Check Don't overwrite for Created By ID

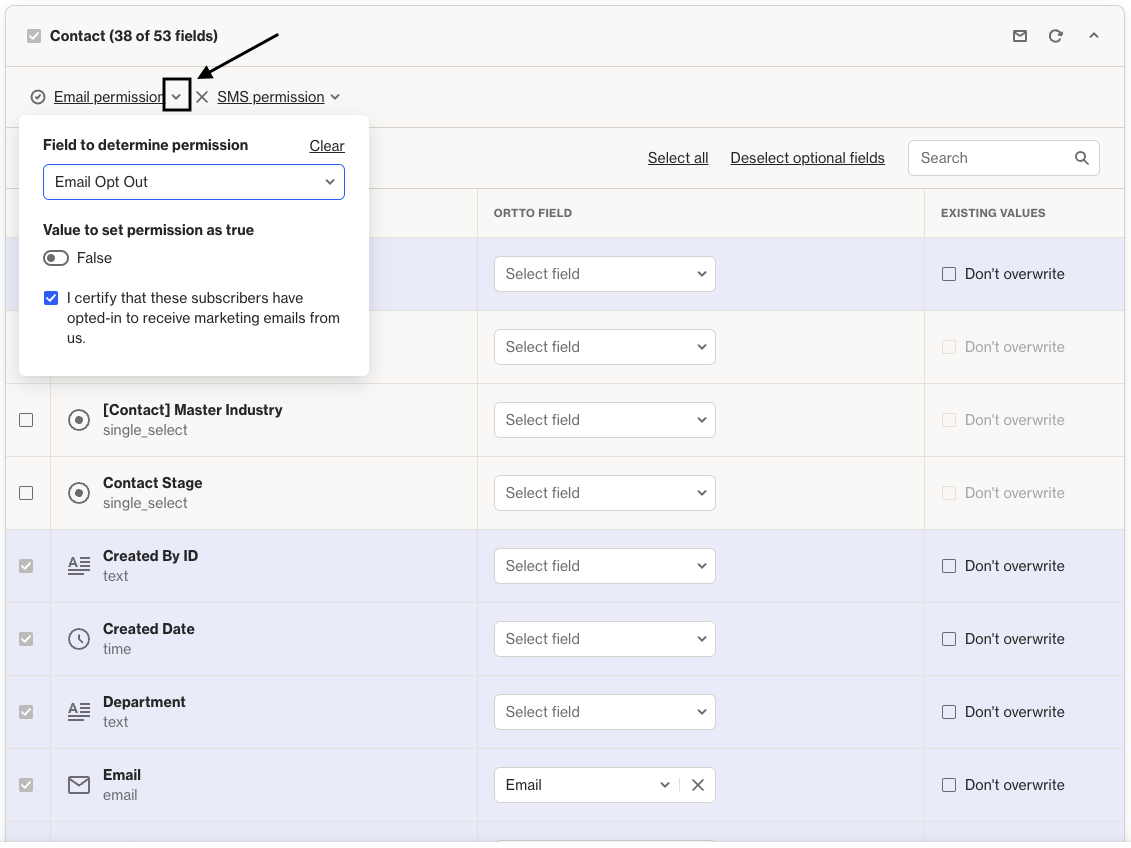pyautogui.click(x=949, y=566)
